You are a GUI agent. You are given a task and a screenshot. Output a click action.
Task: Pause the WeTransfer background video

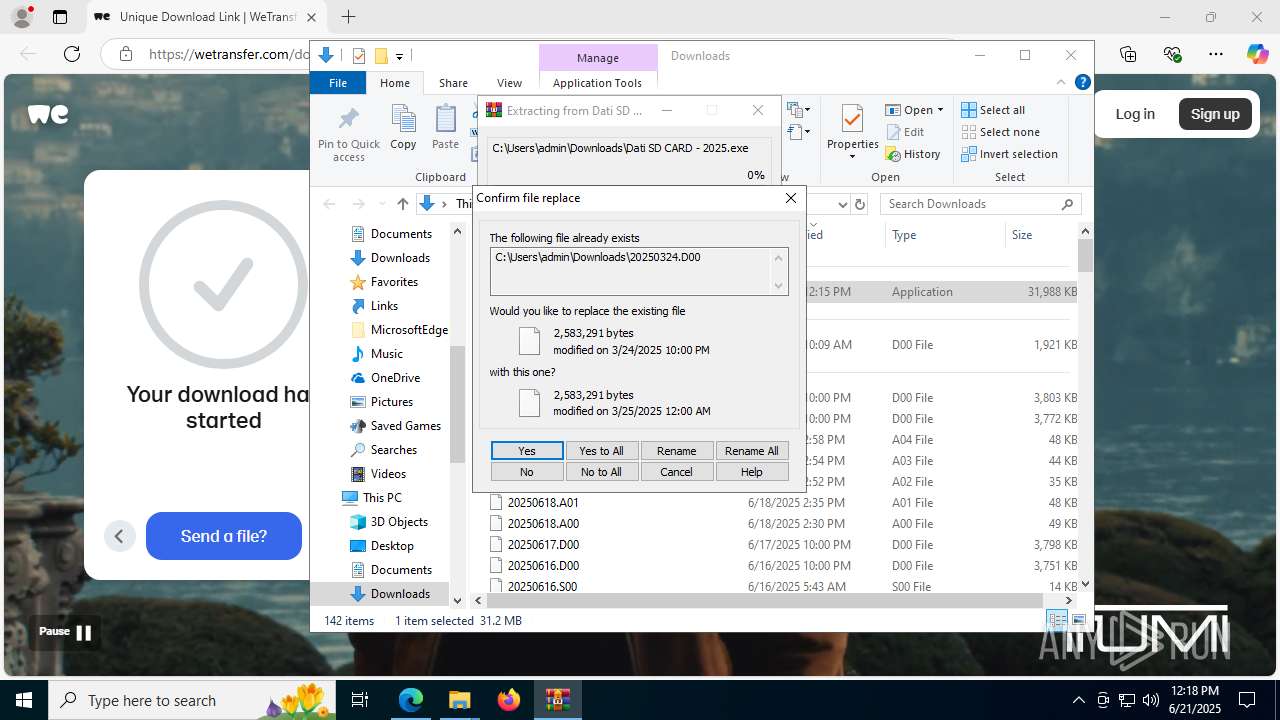(x=66, y=632)
